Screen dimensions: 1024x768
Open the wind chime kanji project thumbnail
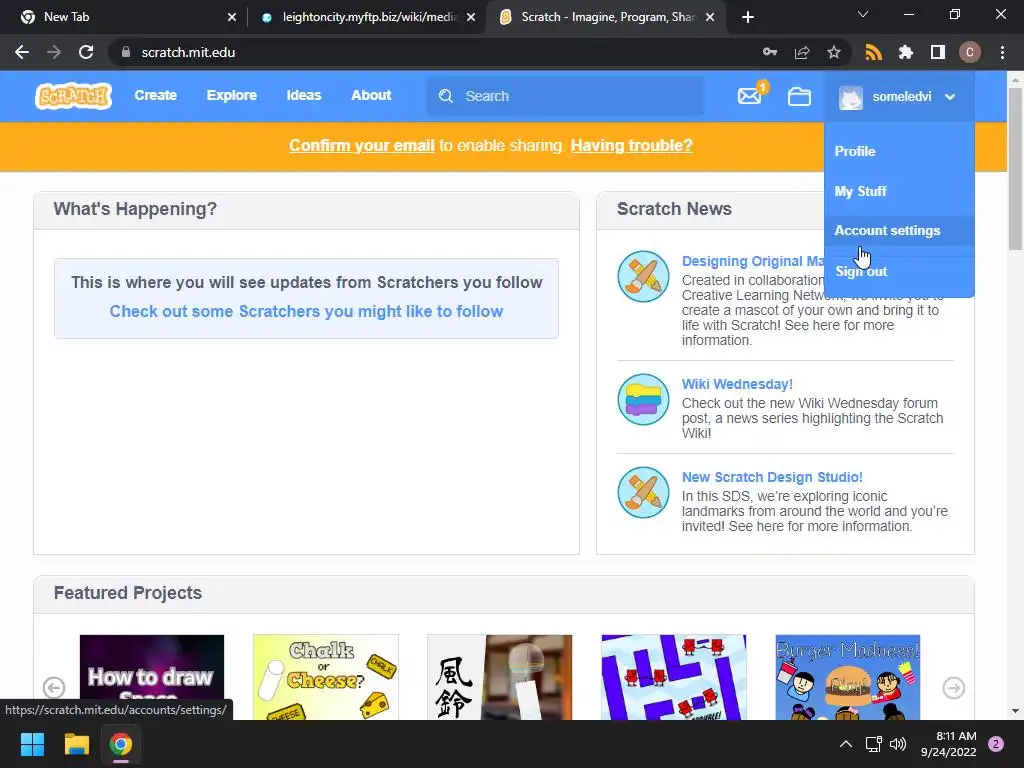[500, 677]
